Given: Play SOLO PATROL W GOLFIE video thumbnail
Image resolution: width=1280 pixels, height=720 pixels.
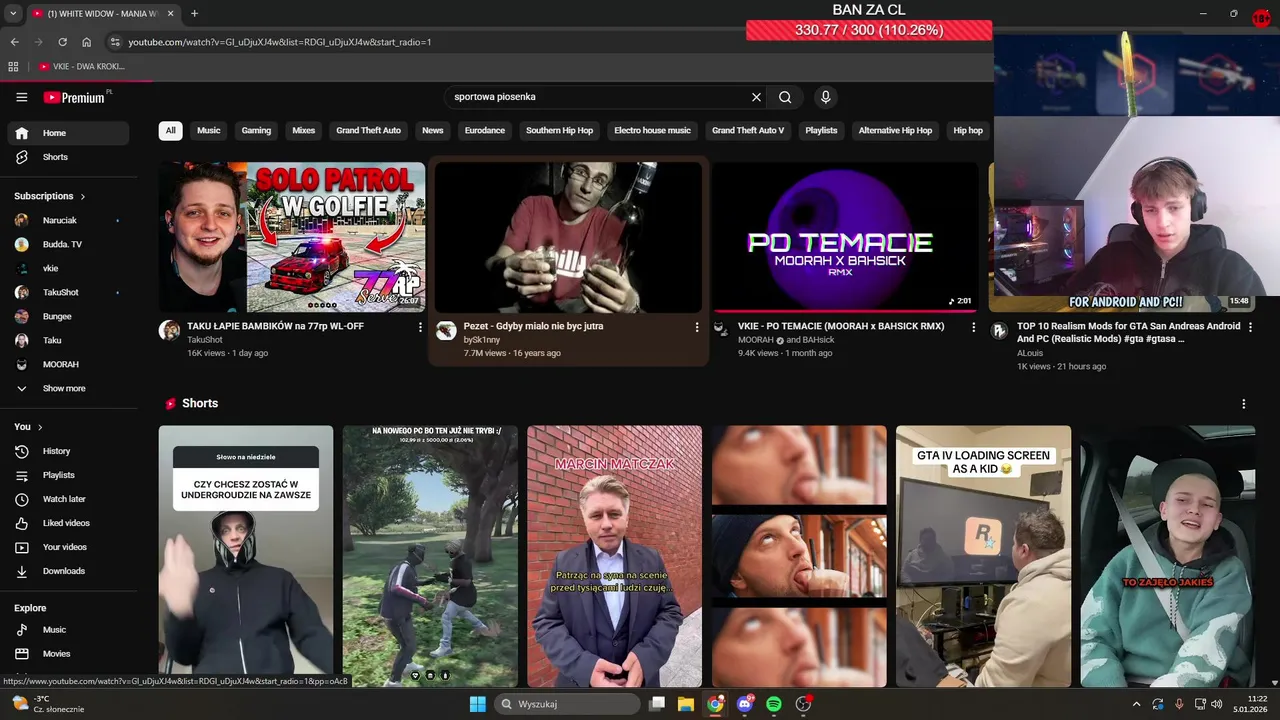Looking at the screenshot, I should 292,237.
